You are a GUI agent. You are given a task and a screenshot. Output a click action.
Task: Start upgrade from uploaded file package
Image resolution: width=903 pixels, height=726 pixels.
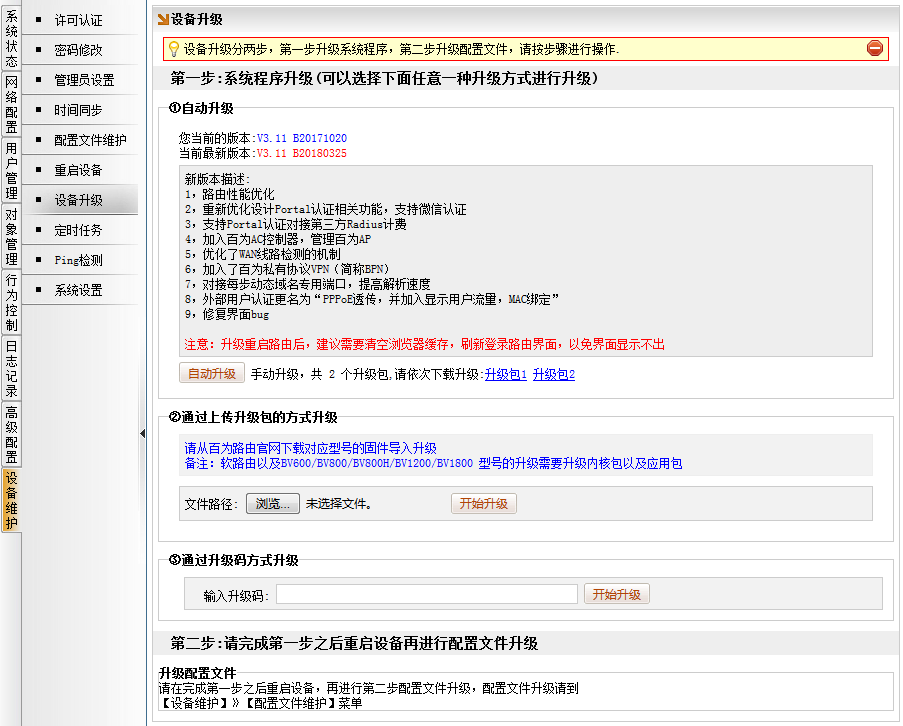484,504
